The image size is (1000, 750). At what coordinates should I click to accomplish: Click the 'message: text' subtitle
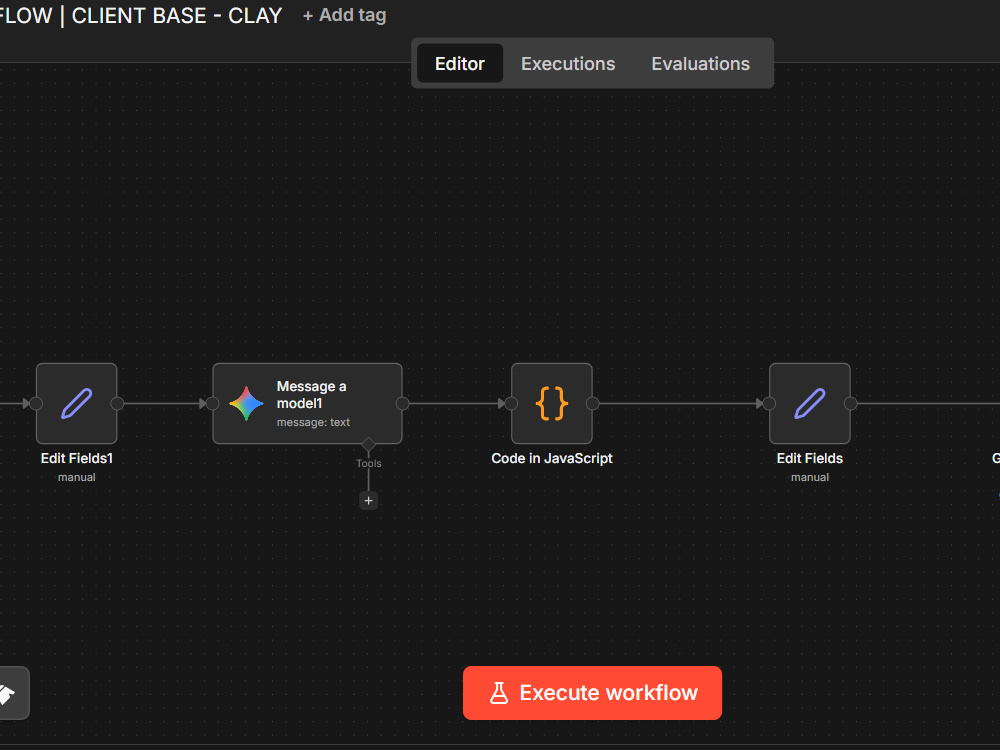pos(313,422)
